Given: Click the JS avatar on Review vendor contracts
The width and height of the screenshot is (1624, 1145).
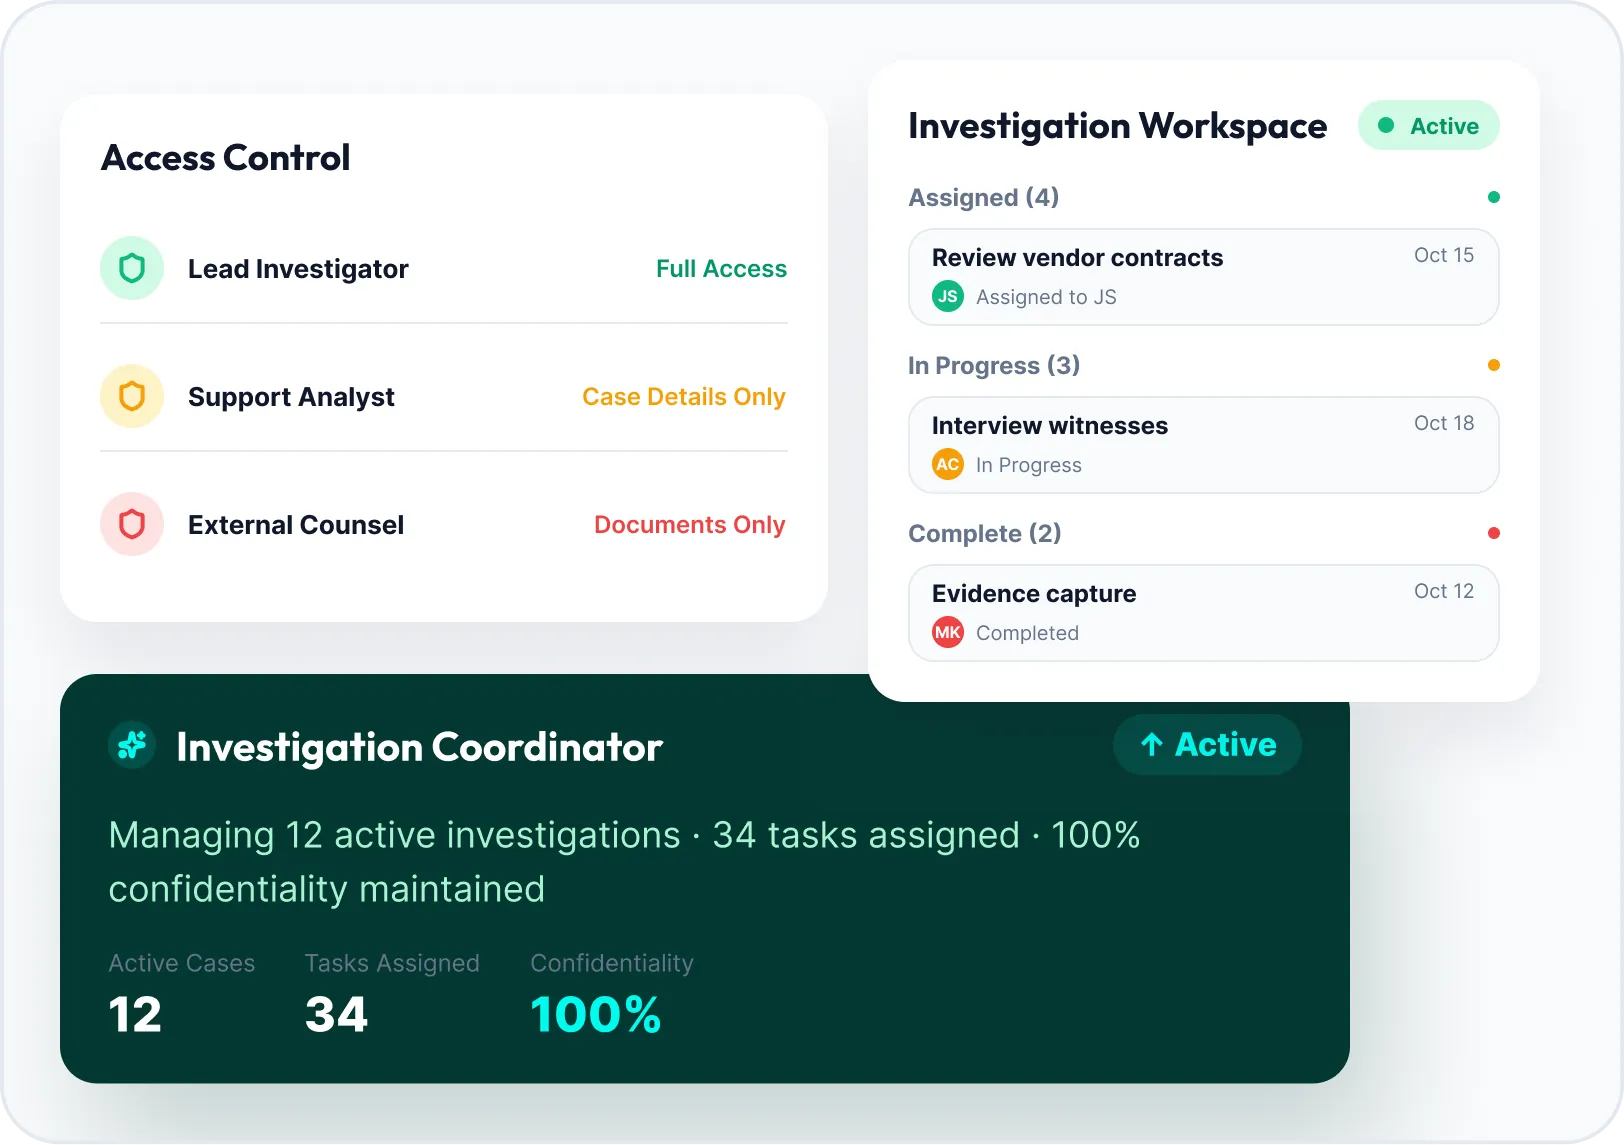Looking at the screenshot, I should pos(948,296).
